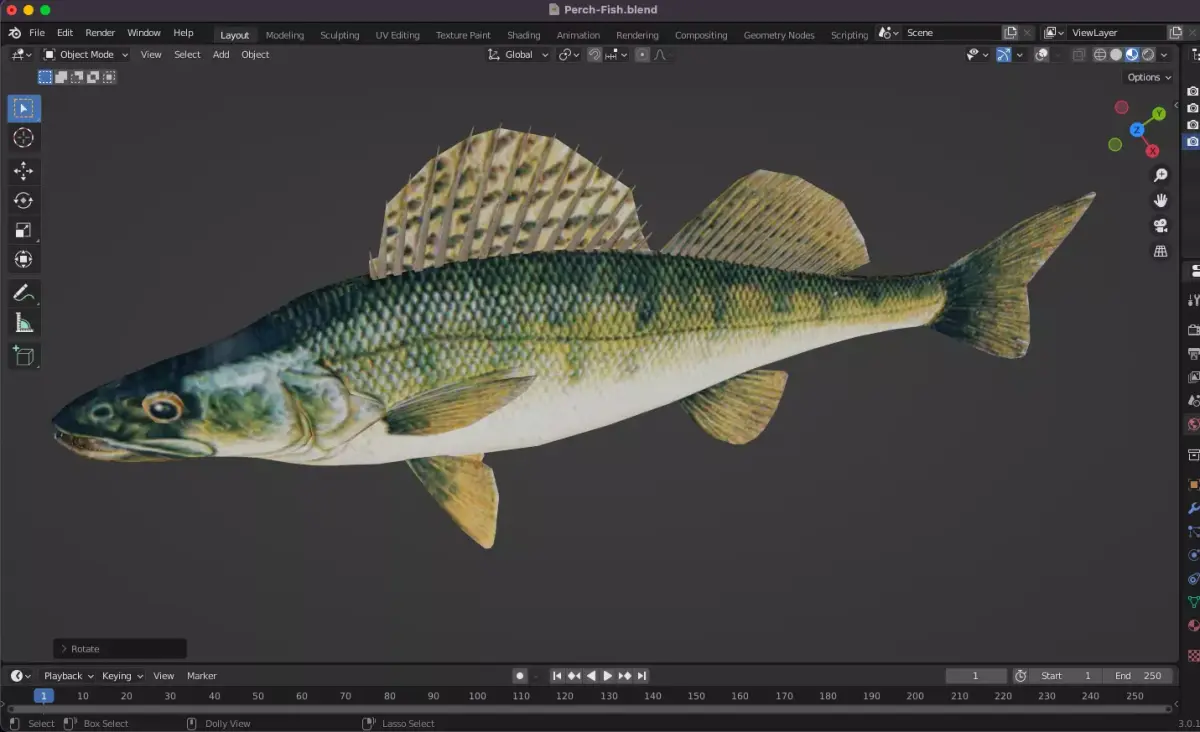
Task: Click the zoom magnifier viewport icon
Action: click(1161, 175)
